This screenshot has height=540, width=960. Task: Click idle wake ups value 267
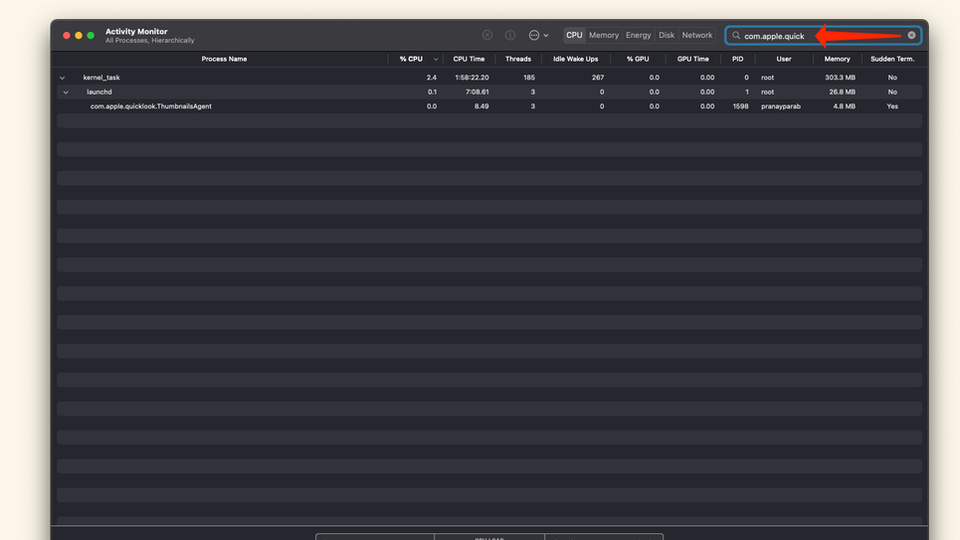coord(598,78)
